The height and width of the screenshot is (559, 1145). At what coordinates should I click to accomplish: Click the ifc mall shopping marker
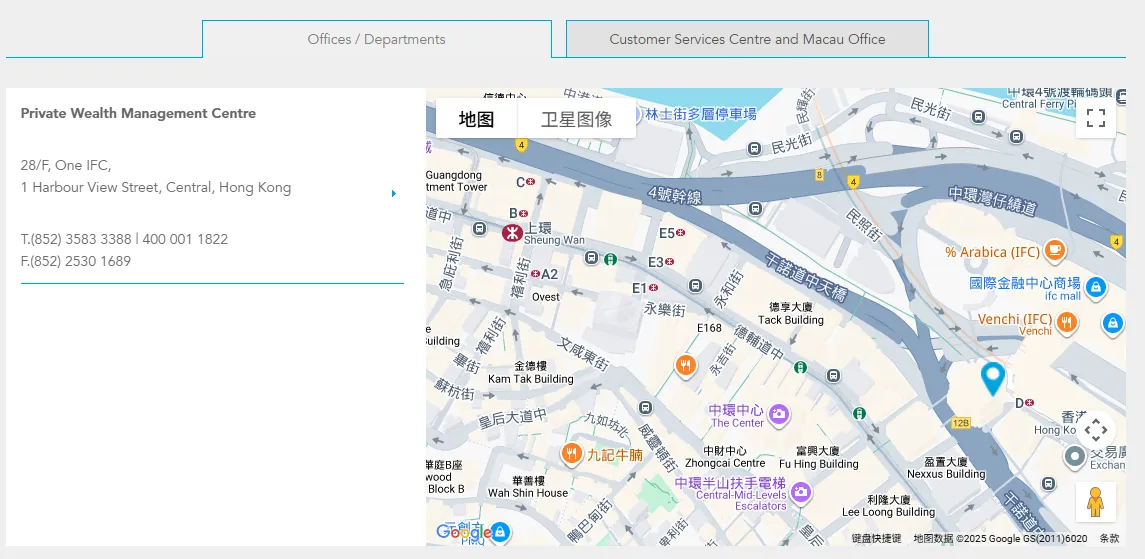coord(1096,287)
